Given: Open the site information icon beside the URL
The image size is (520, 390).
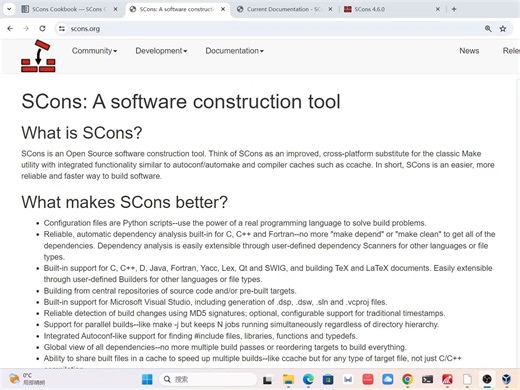Looking at the screenshot, I should click(x=62, y=29).
